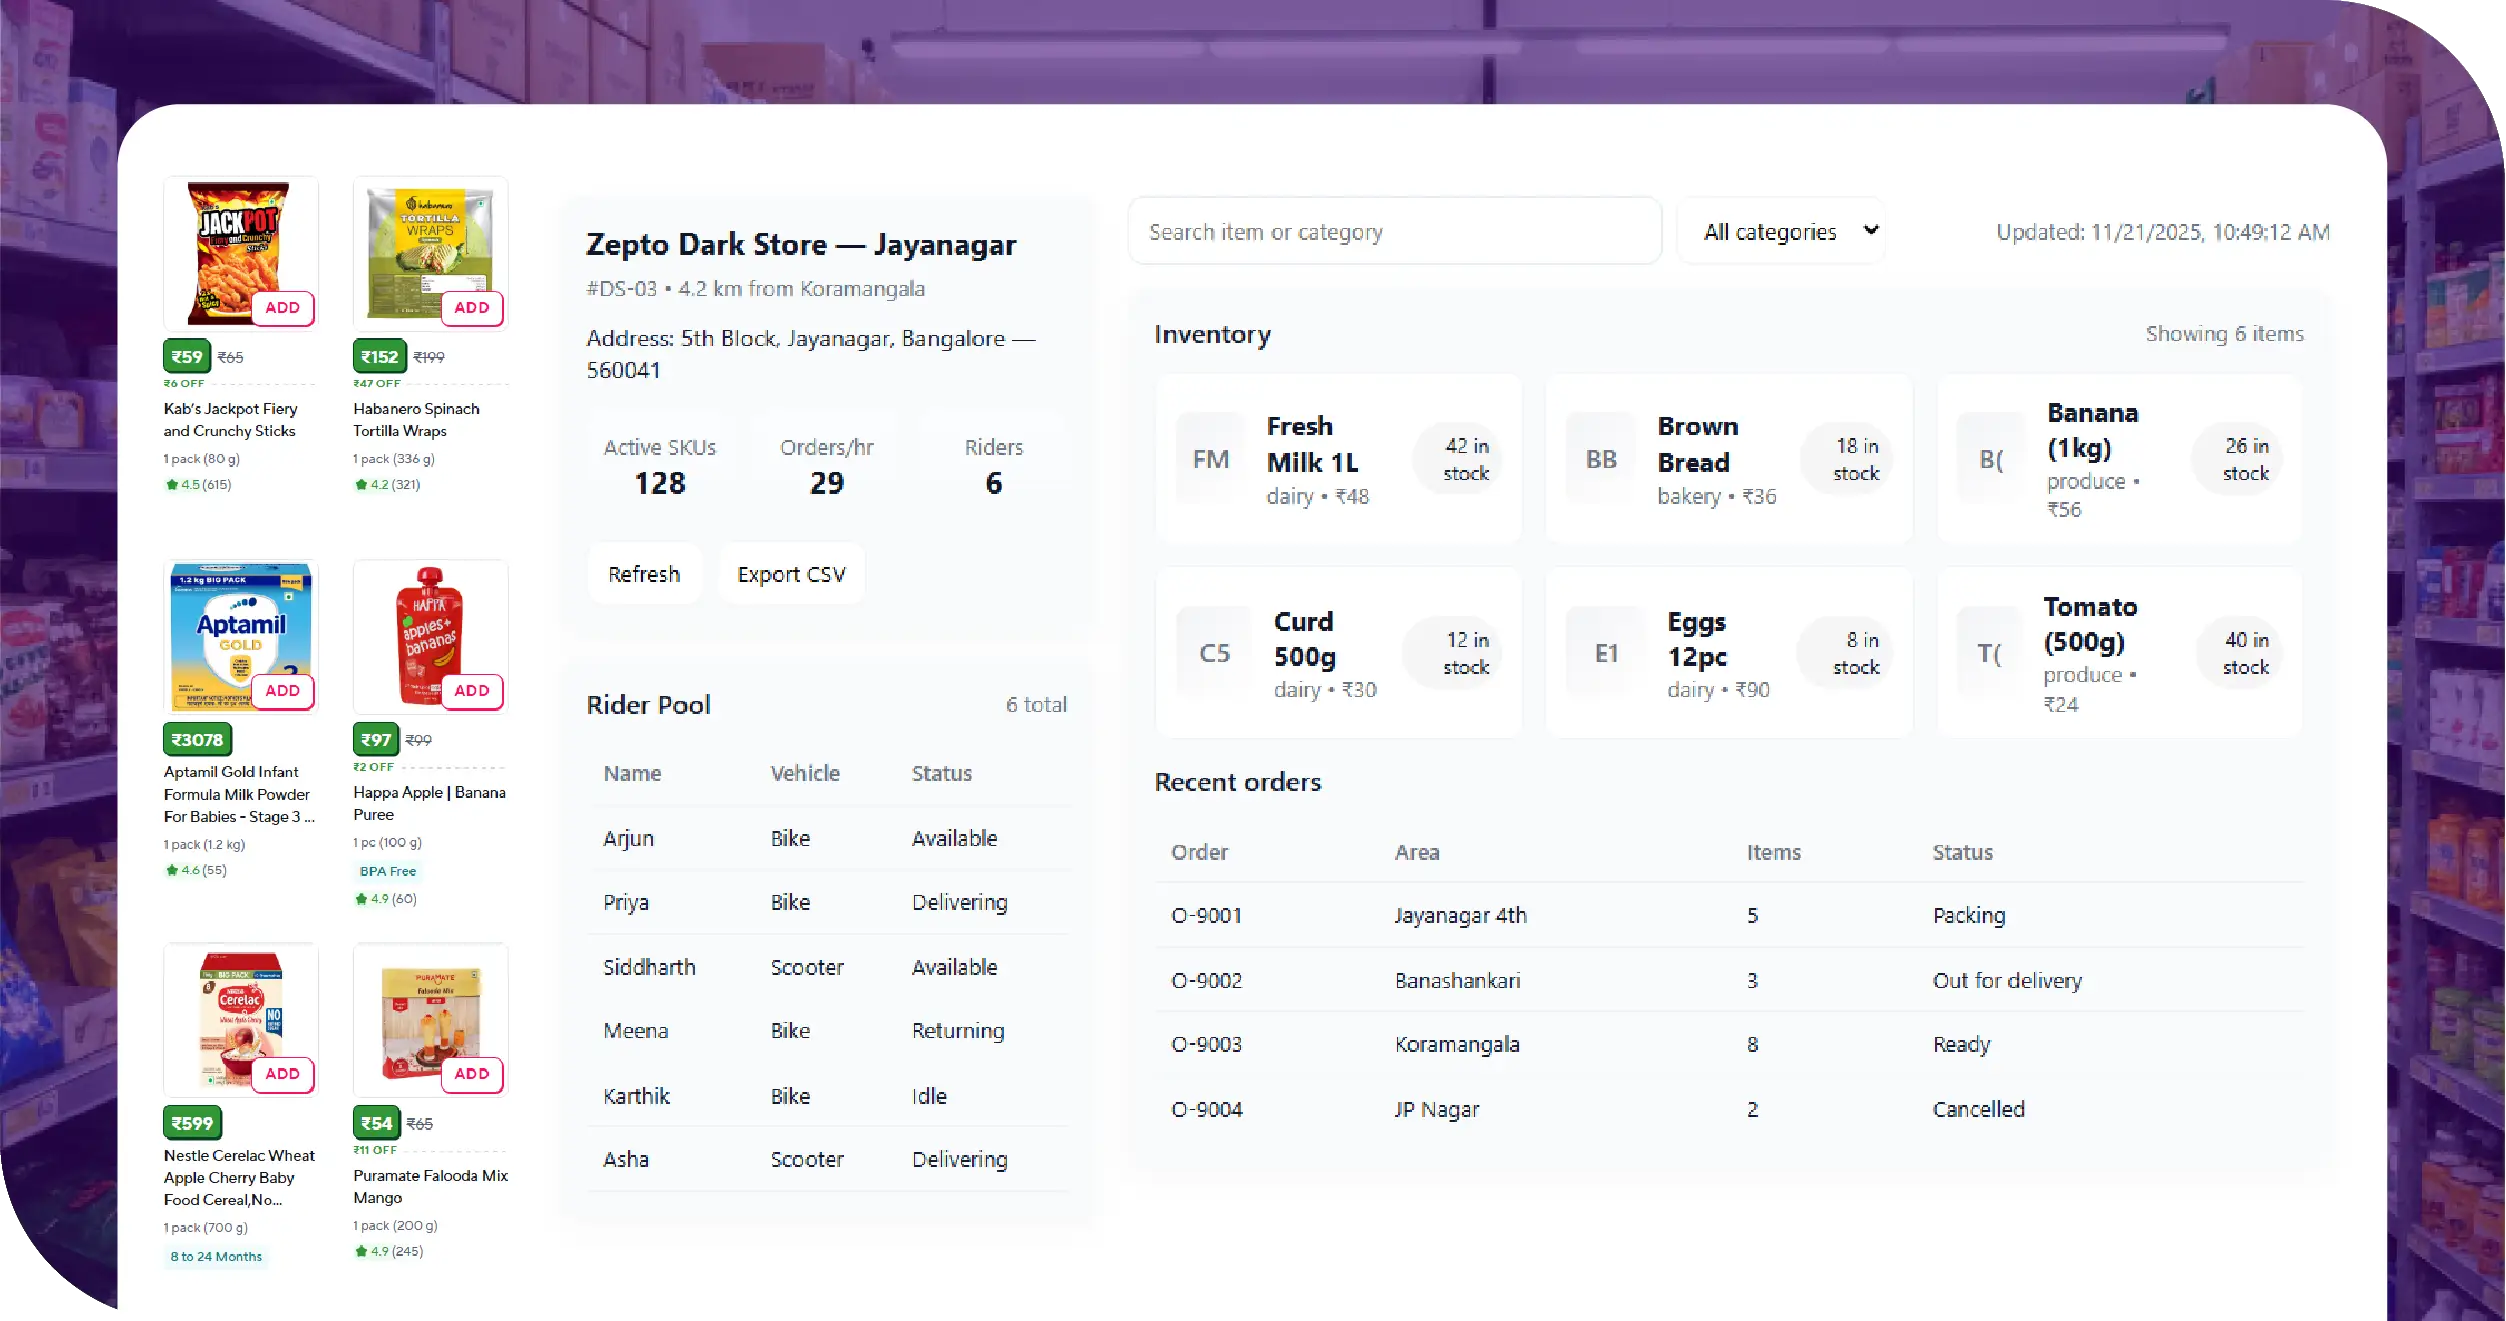Image resolution: width=2506 pixels, height=1321 pixels.
Task: Add Habanero Spinach Tortilla Wraps
Action: tap(471, 308)
